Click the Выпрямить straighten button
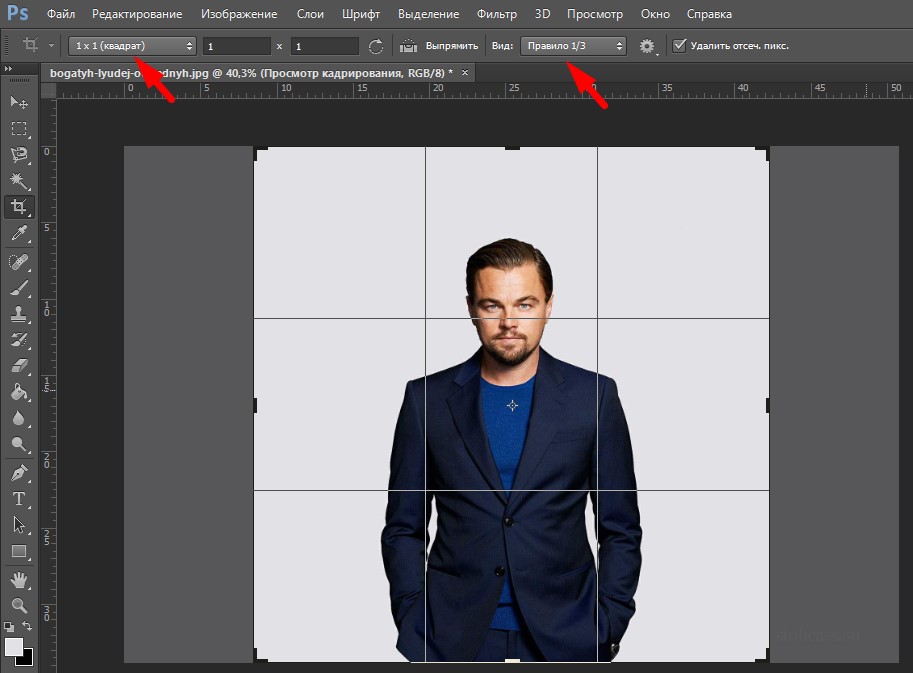The image size is (913, 673). point(452,46)
